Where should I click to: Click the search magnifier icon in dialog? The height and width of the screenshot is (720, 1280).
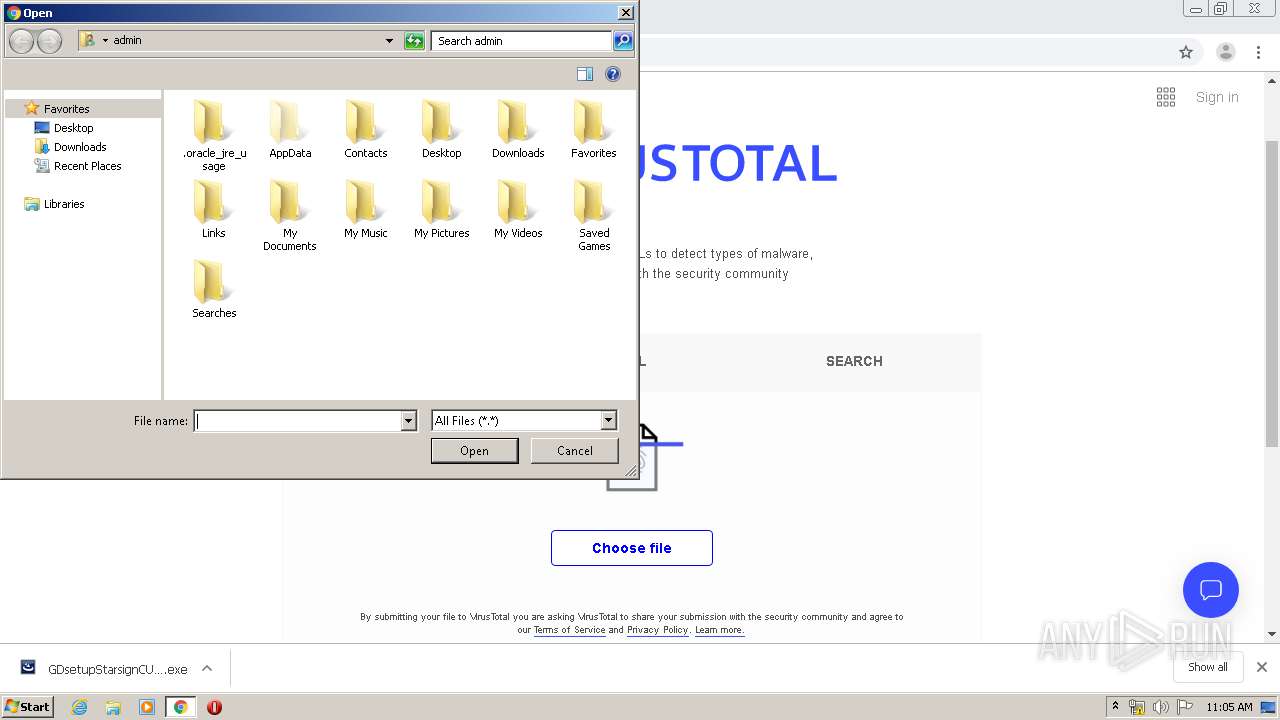pos(623,41)
